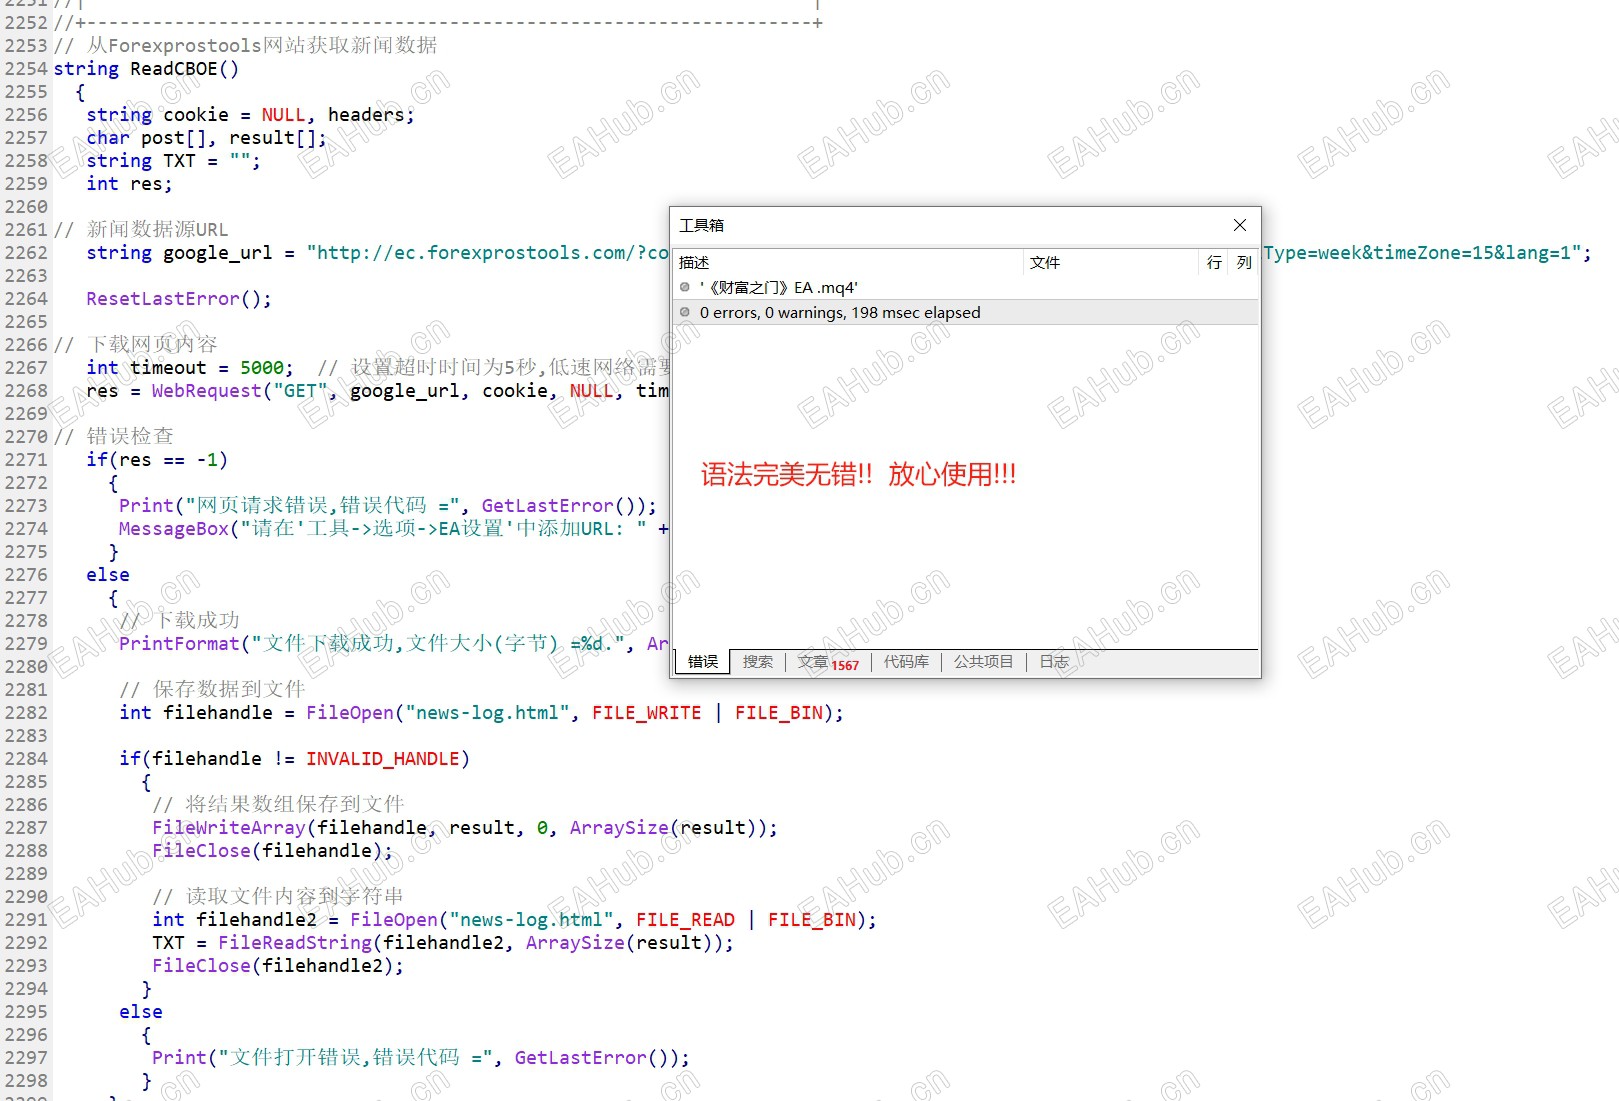Click the 'if(res == -1)' condition

(x=157, y=459)
